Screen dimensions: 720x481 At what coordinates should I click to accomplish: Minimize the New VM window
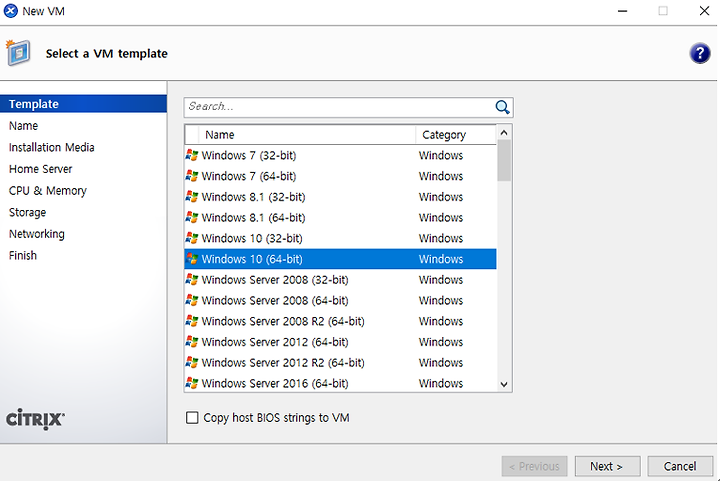(x=622, y=11)
